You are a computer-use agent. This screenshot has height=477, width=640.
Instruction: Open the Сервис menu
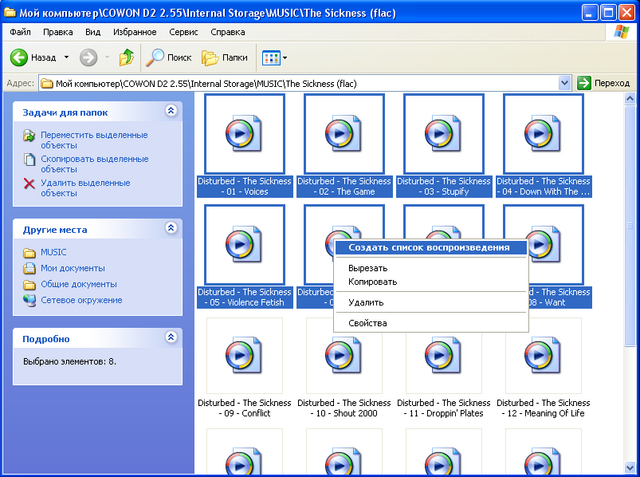(183, 32)
